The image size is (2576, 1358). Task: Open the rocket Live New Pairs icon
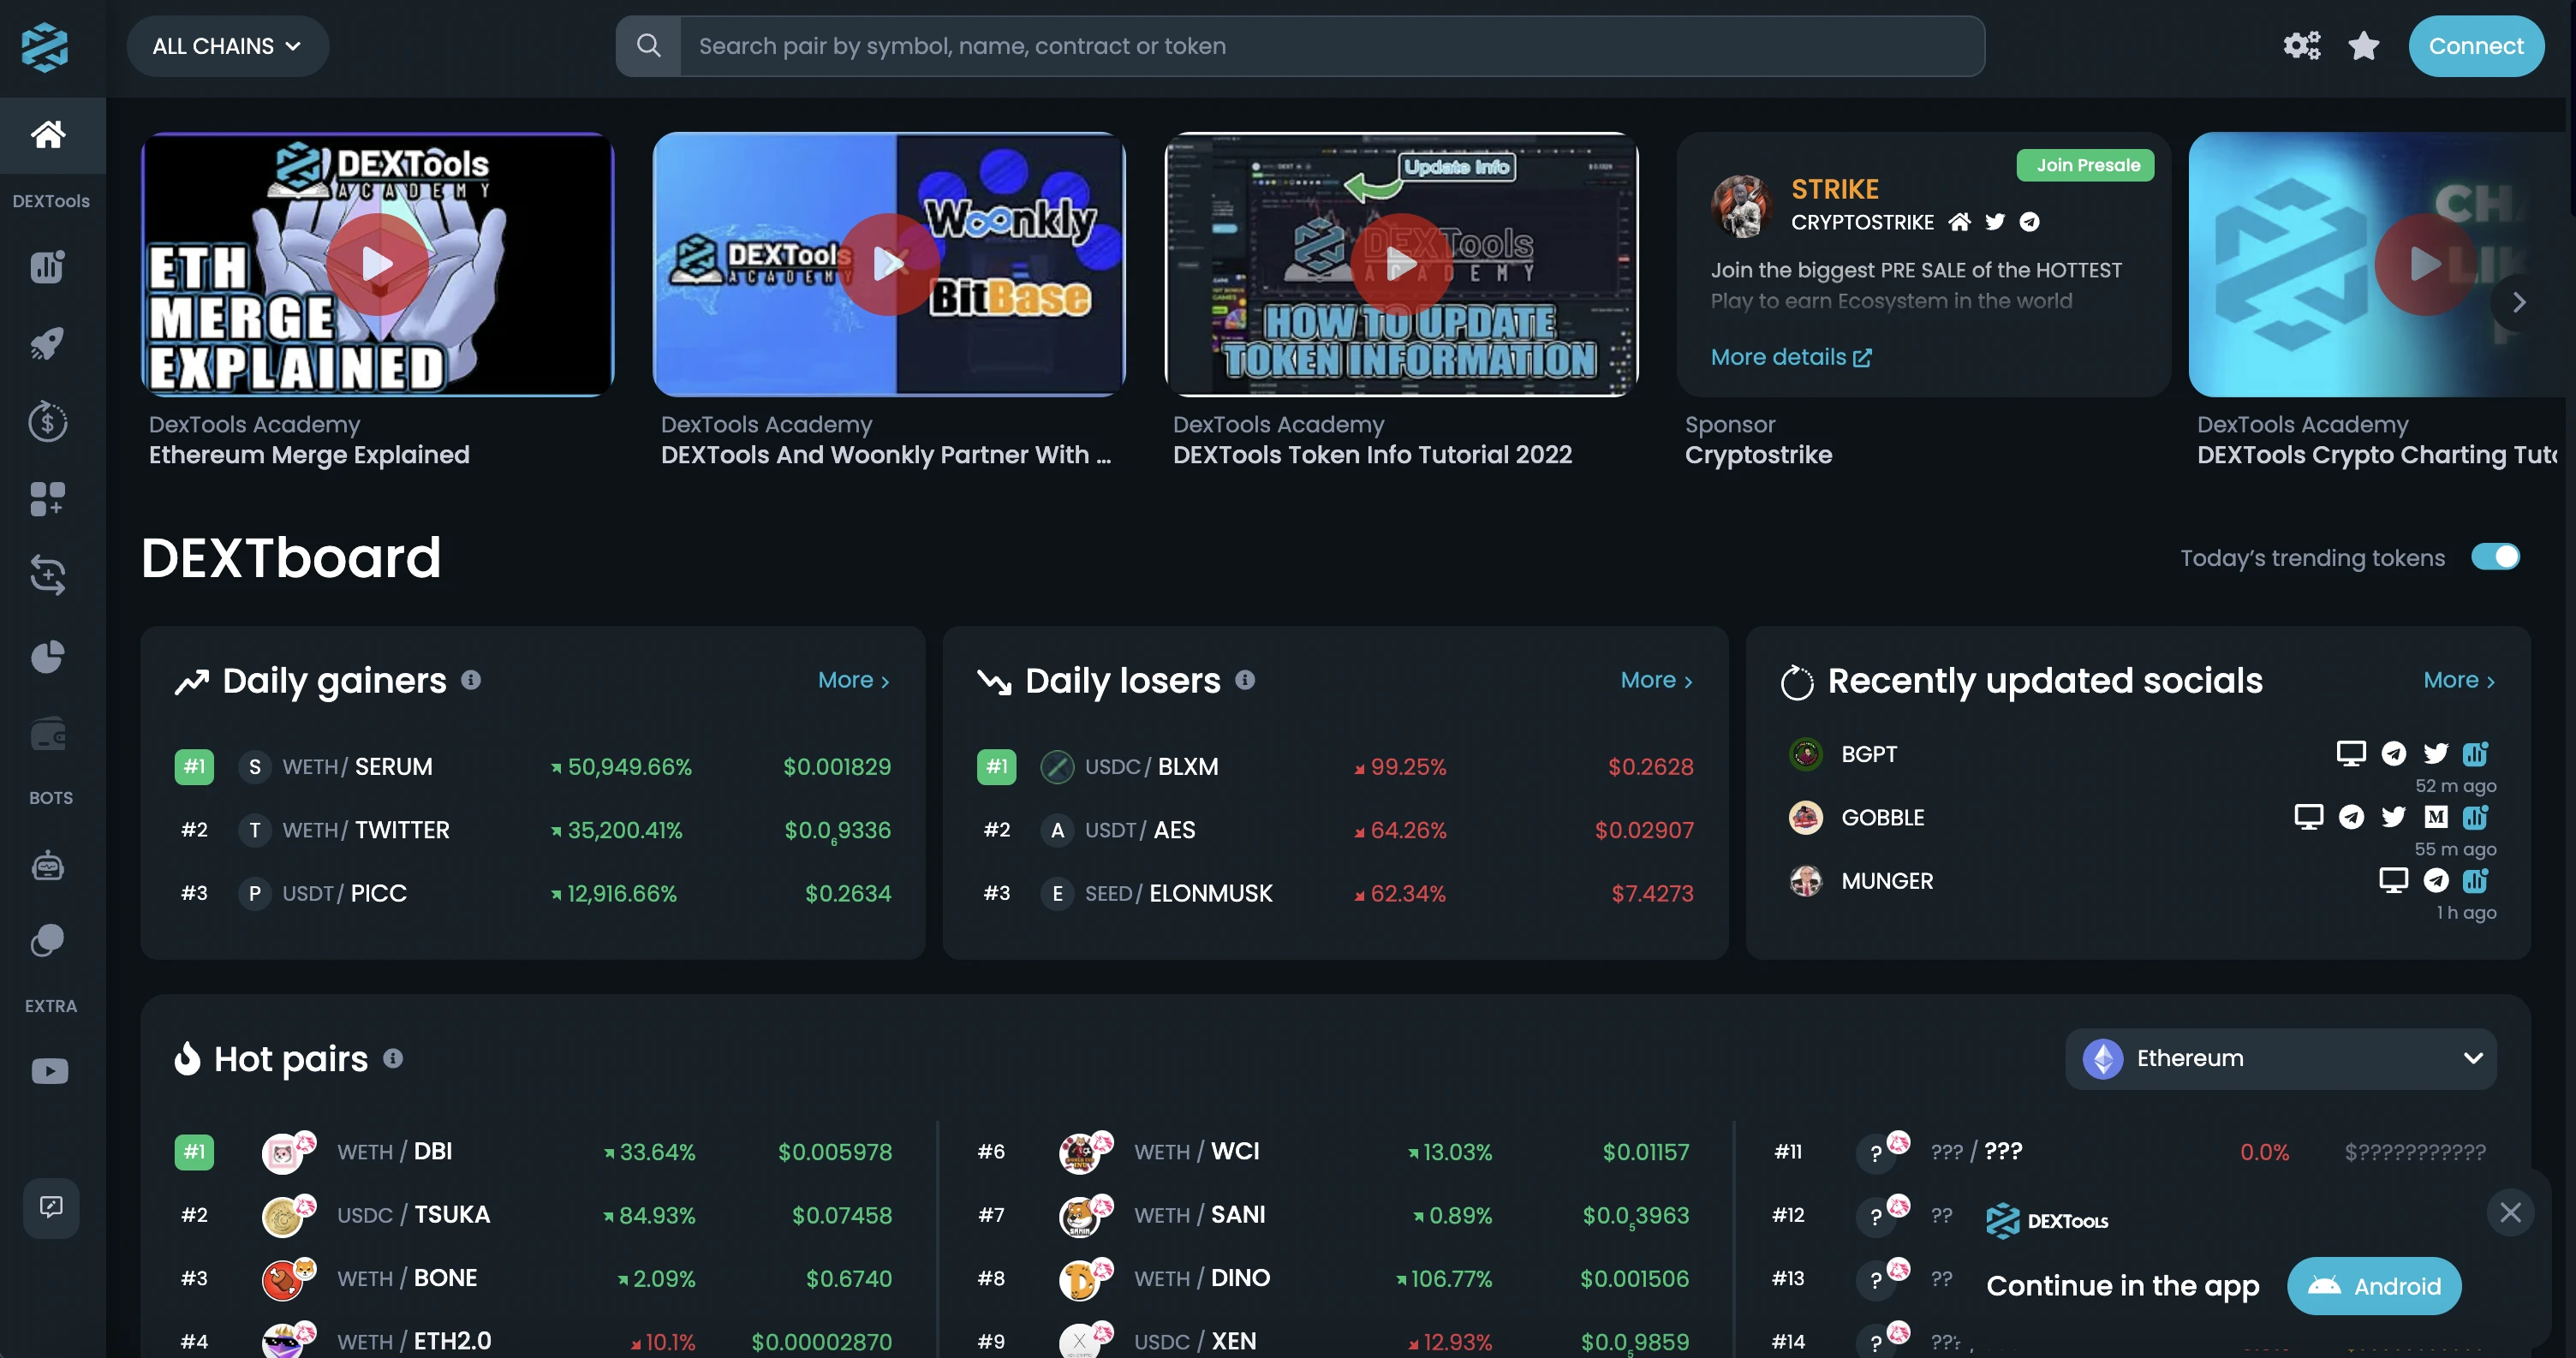pos(48,344)
